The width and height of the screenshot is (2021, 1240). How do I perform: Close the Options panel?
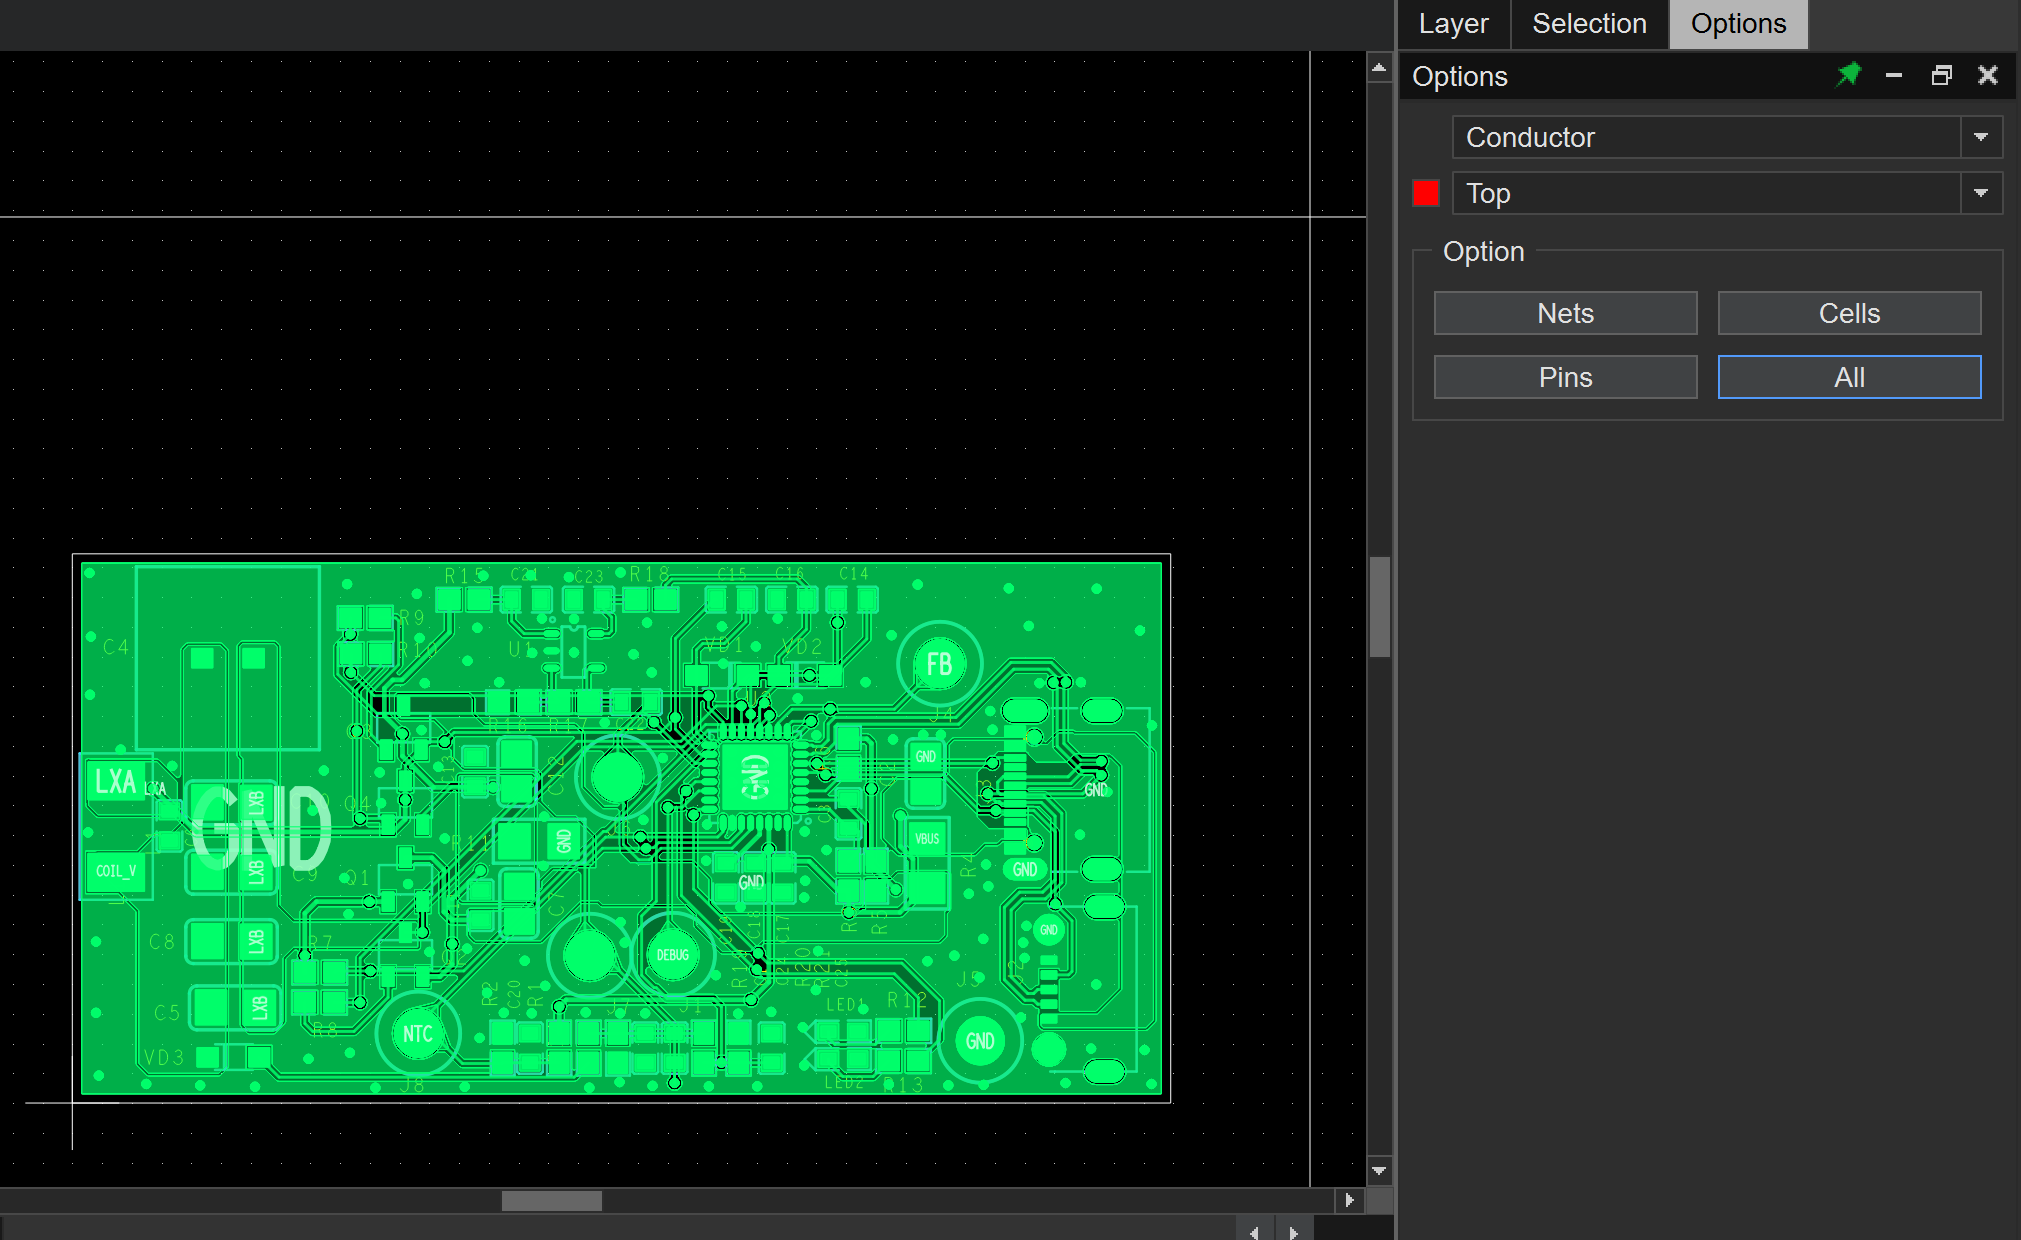tap(1987, 75)
